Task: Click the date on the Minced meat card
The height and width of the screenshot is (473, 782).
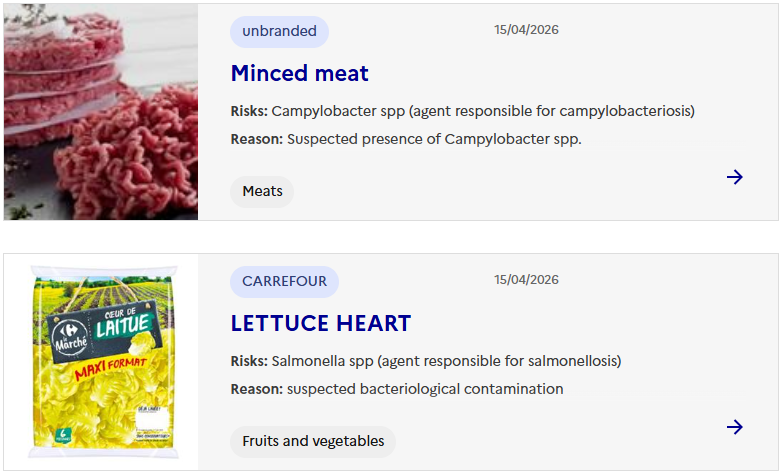Action: pyautogui.click(x=526, y=30)
